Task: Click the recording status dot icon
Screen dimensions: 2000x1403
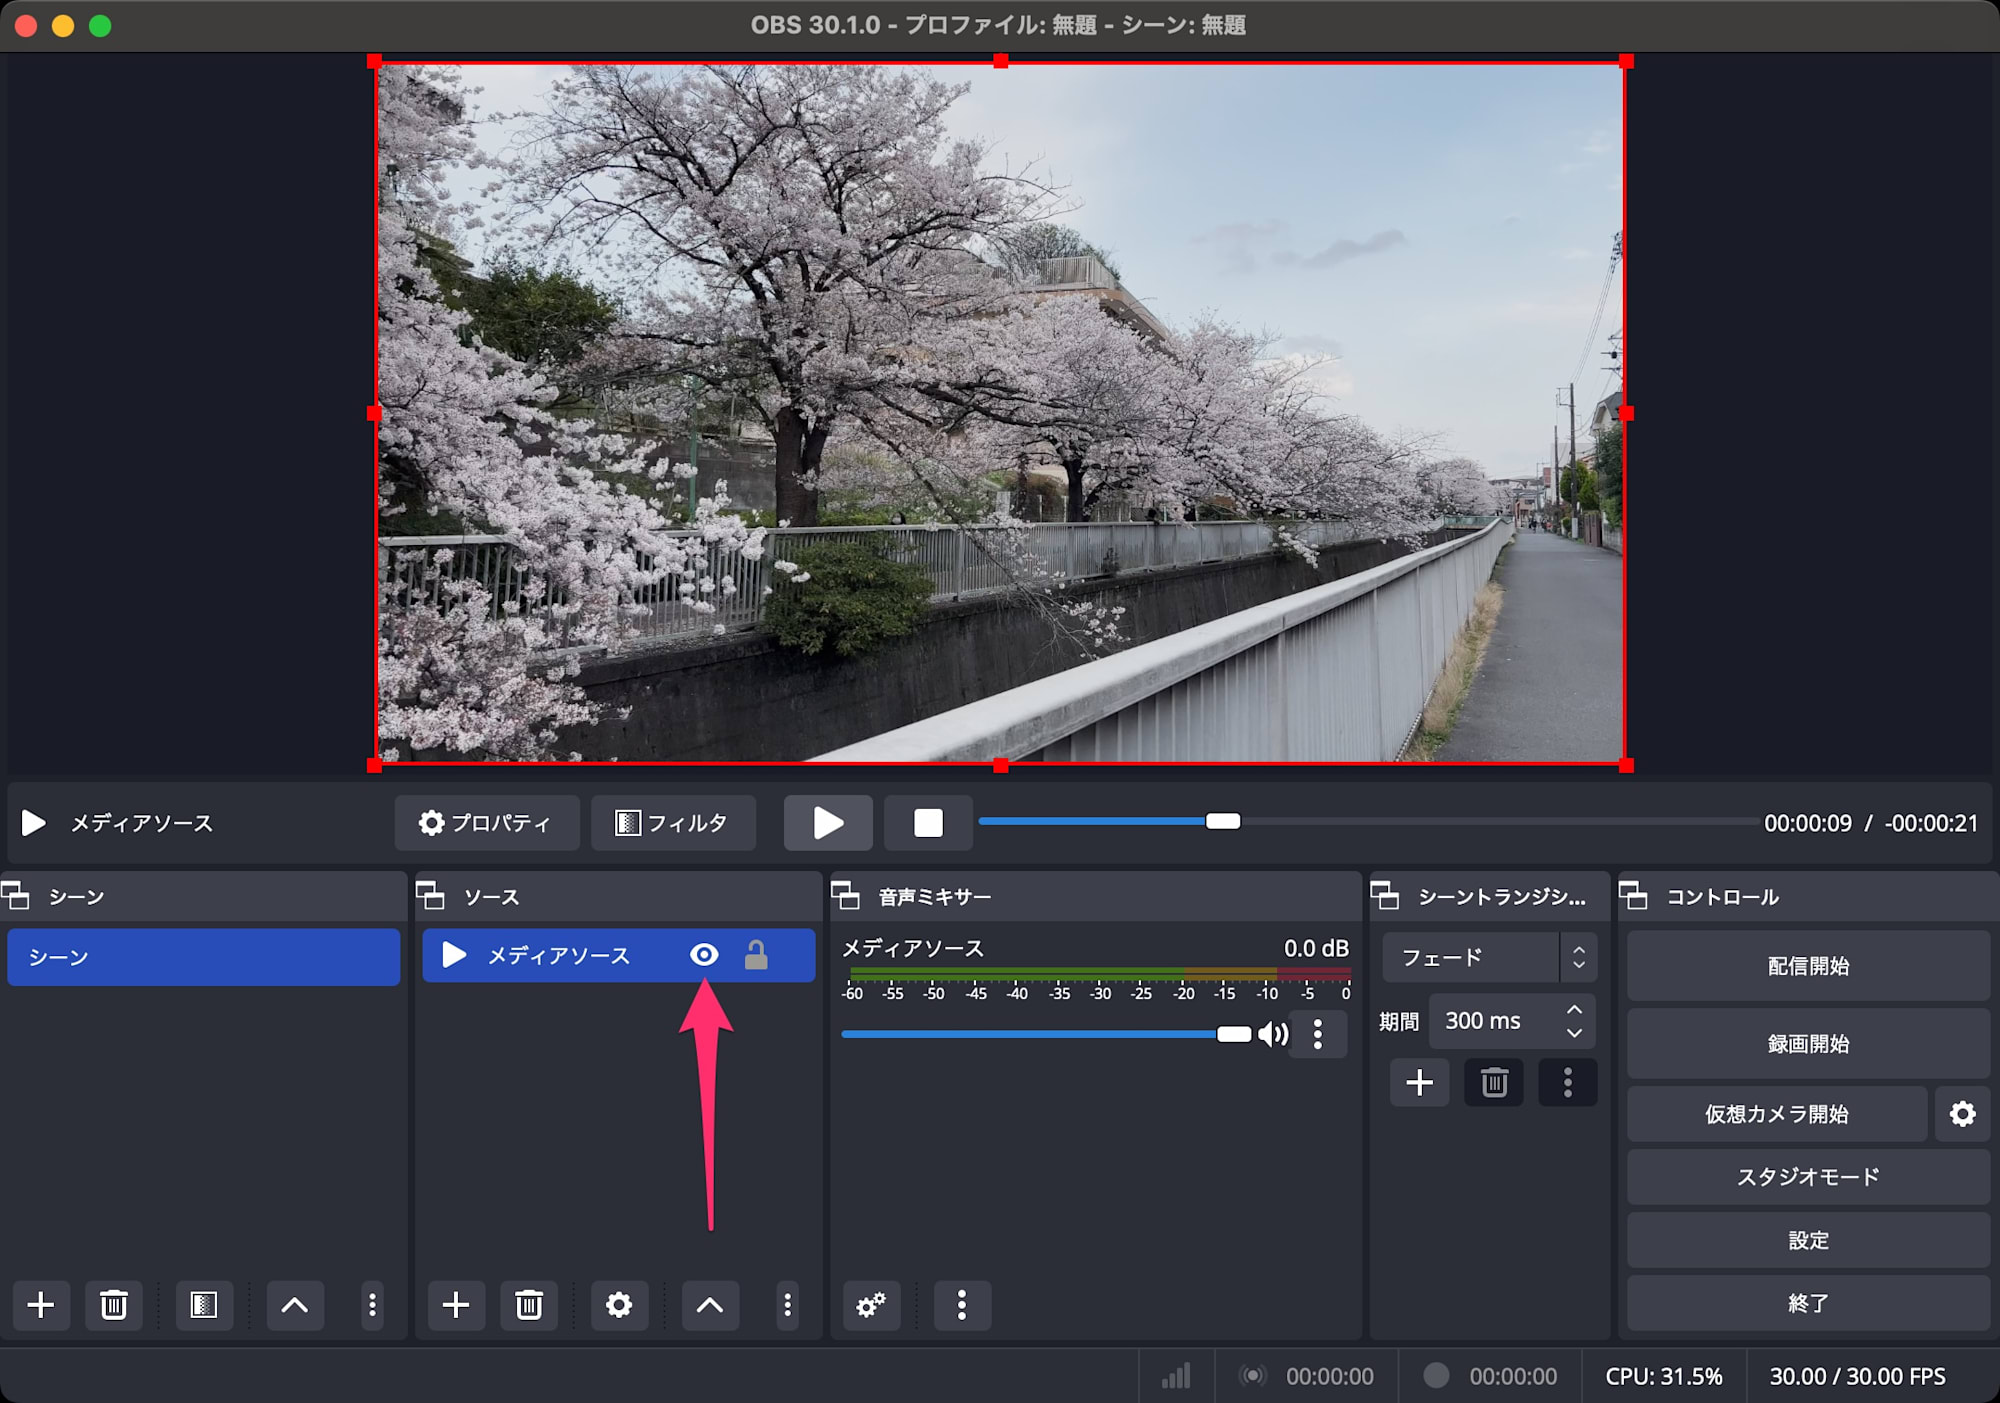Action: tap(1436, 1376)
